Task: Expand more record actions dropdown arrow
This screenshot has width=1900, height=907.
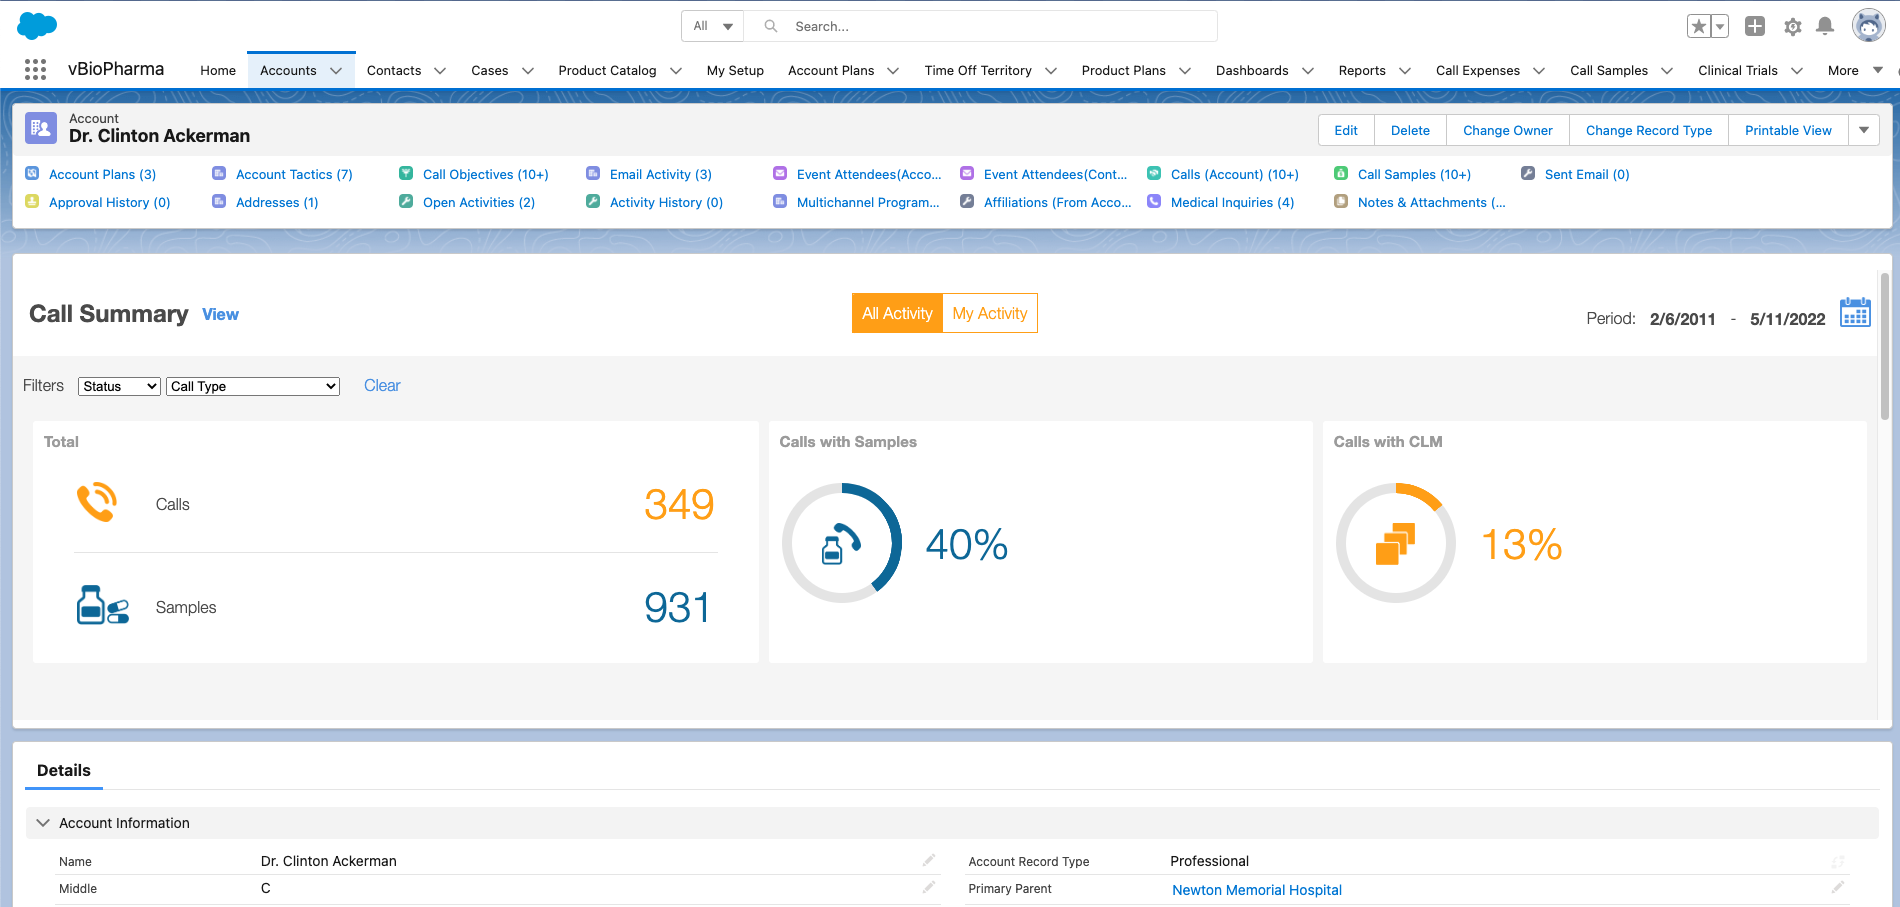Action: (x=1864, y=131)
